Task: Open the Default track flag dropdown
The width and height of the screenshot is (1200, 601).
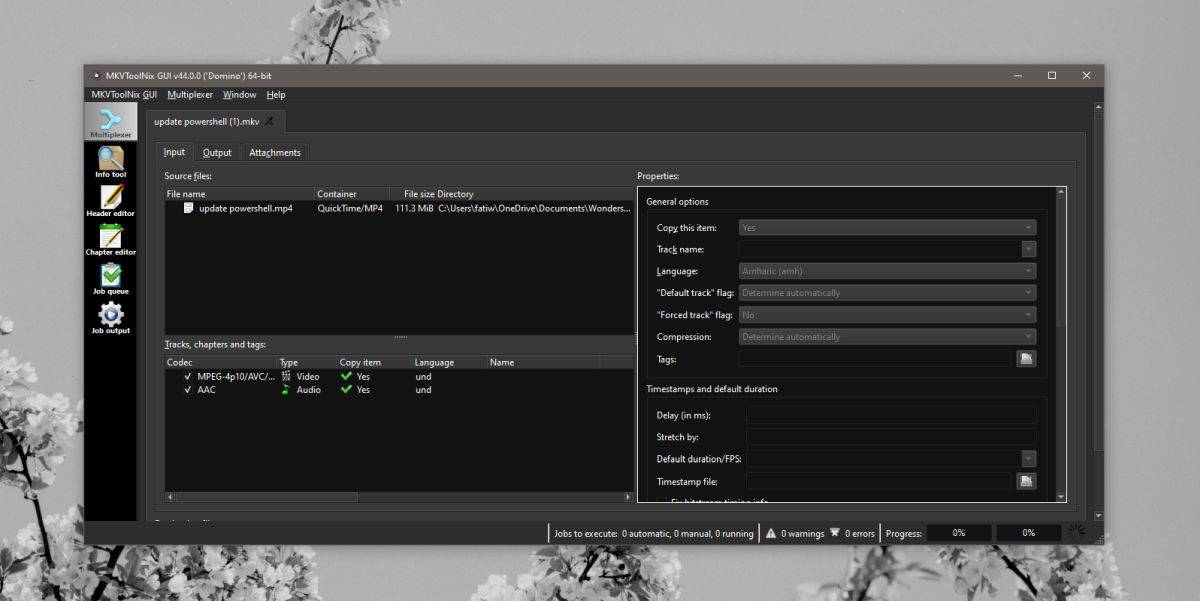Action: pos(887,293)
